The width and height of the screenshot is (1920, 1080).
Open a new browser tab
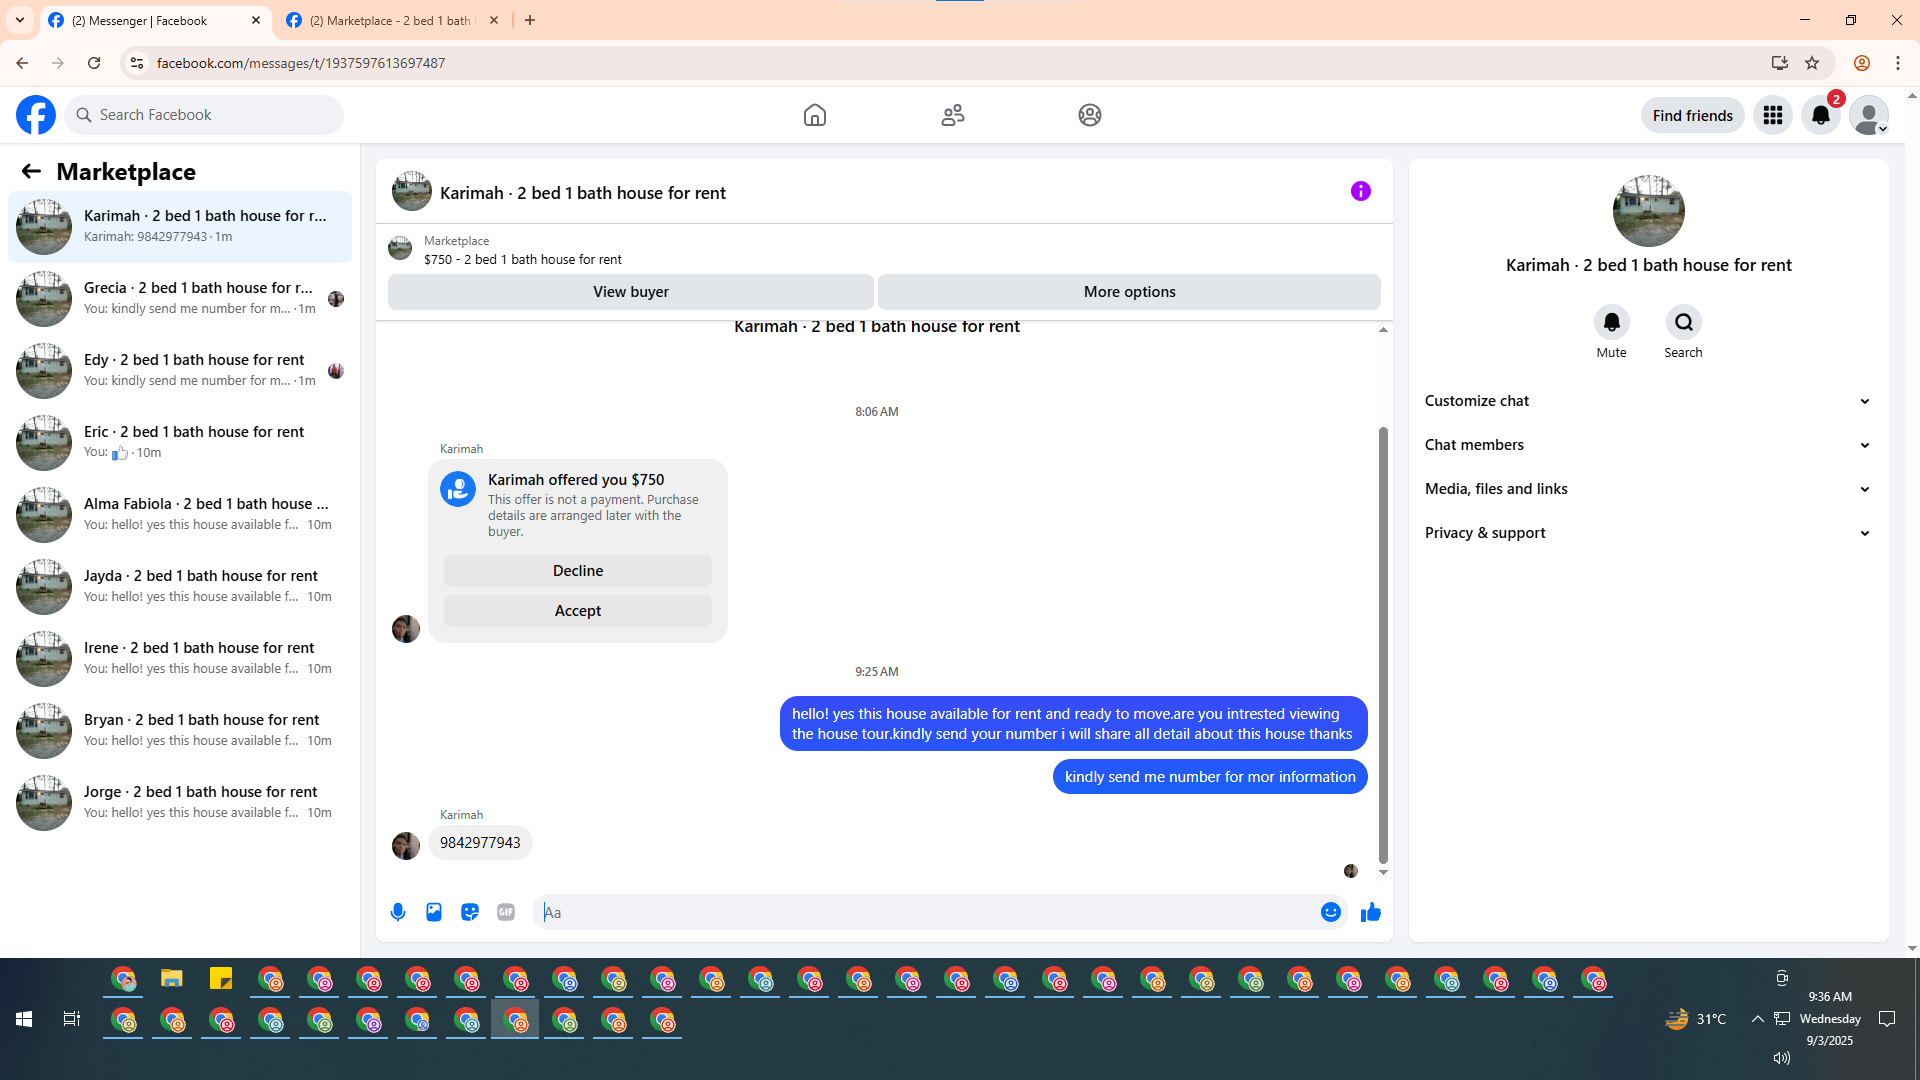click(530, 20)
